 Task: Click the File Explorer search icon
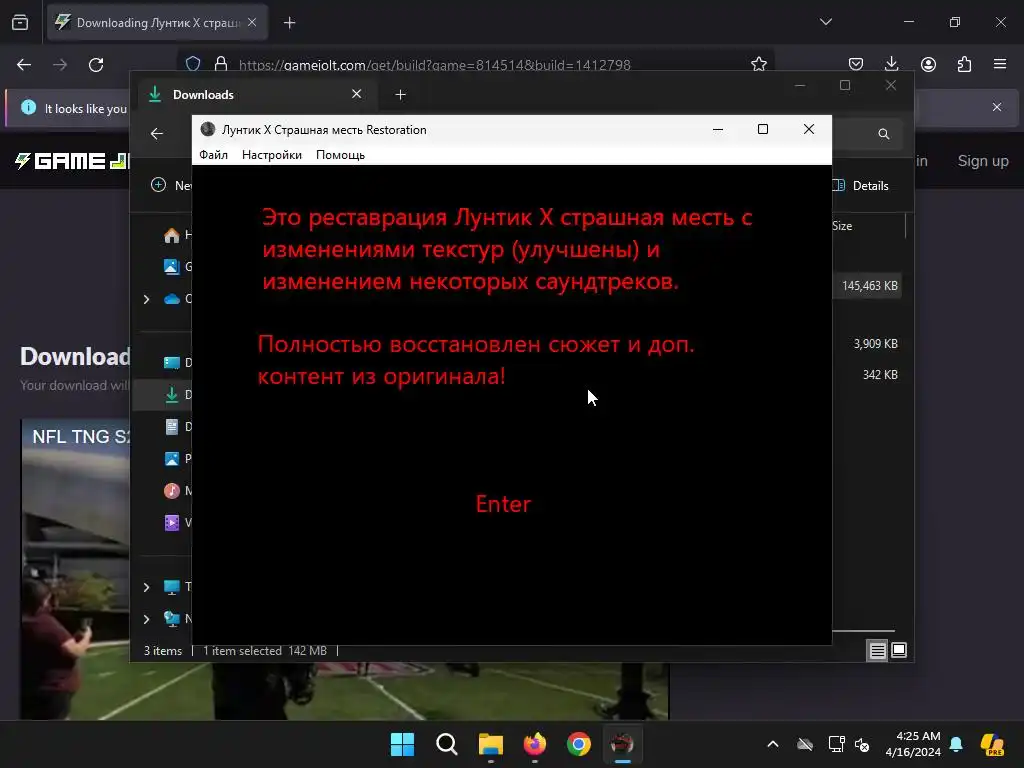(x=884, y=134)
